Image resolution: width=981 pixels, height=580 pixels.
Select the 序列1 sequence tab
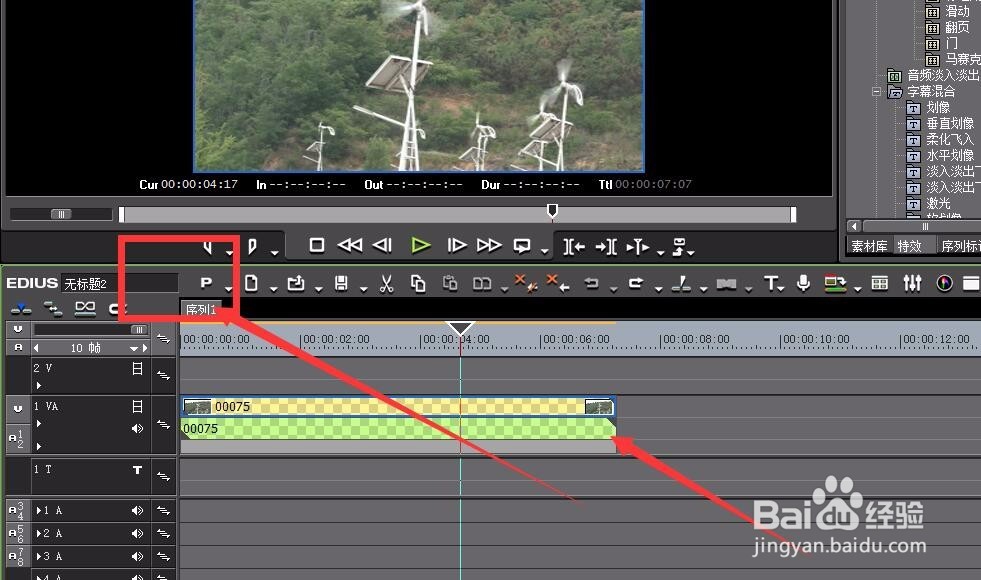point(201,309)
